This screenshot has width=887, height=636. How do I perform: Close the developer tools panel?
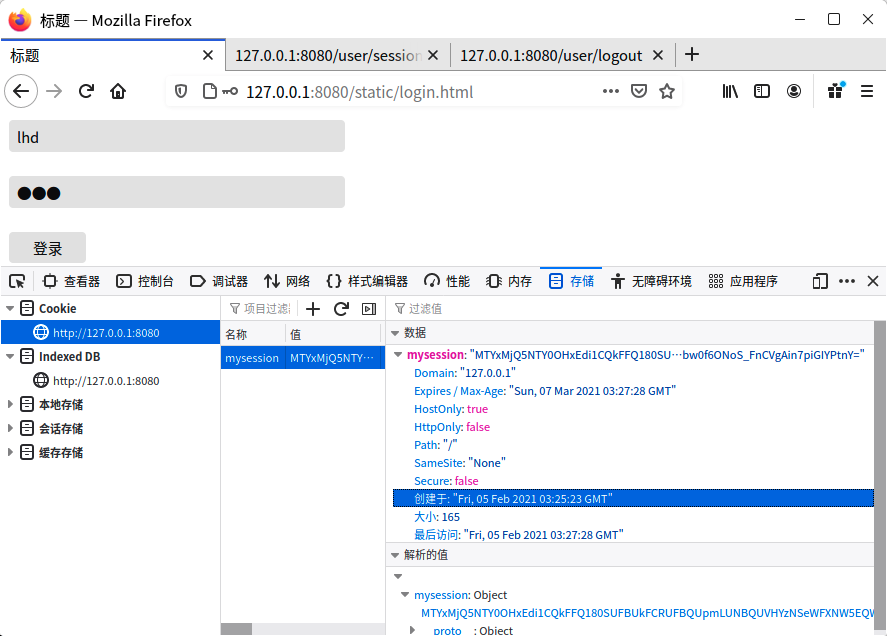(x=873, y=281)
